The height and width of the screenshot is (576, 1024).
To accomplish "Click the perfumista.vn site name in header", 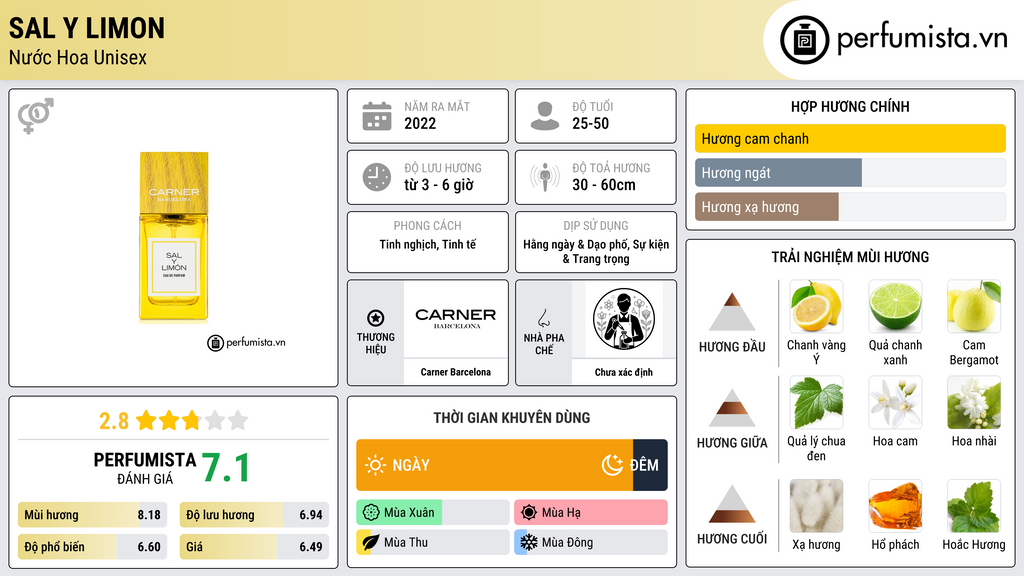I will coord(922,39).
